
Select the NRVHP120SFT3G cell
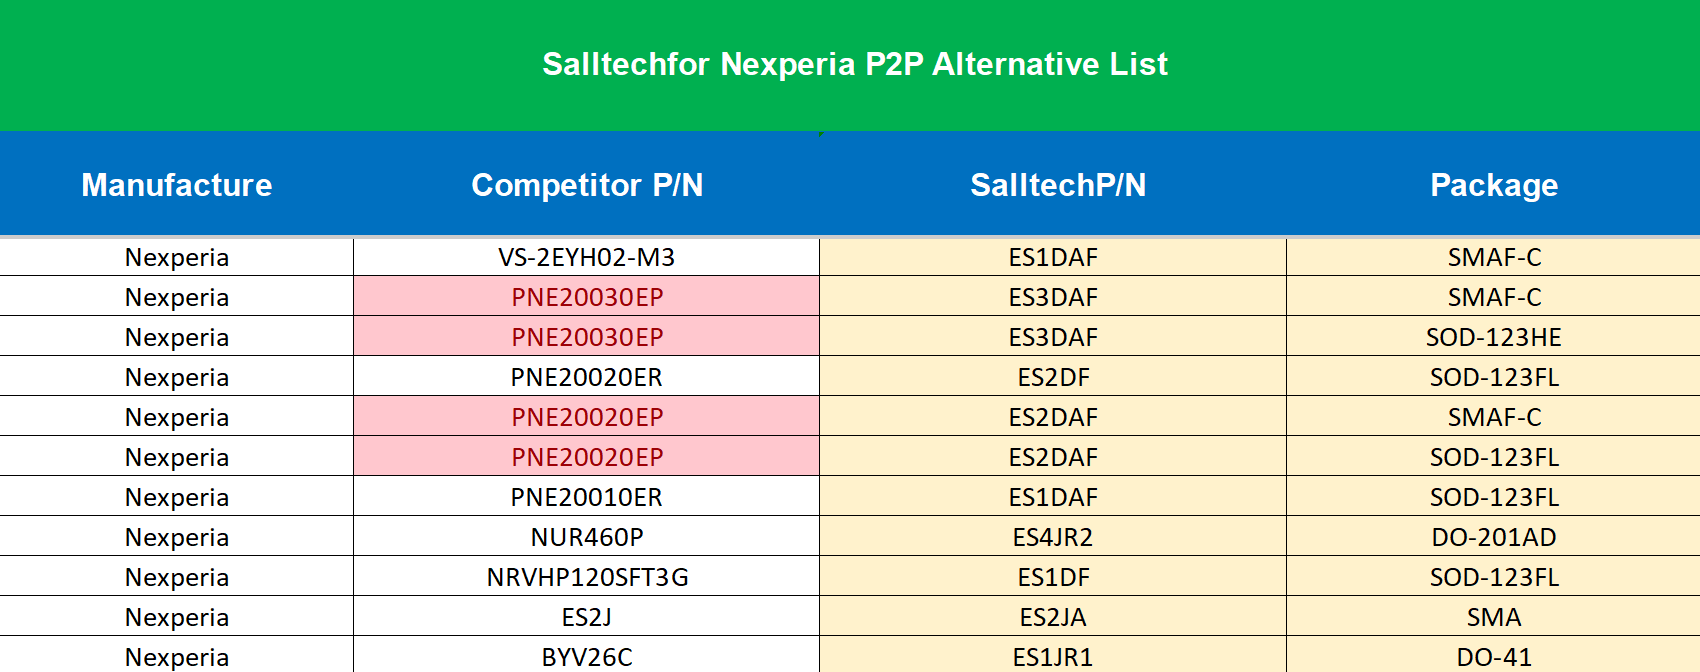pyautogui.click(x=587, y=577)
